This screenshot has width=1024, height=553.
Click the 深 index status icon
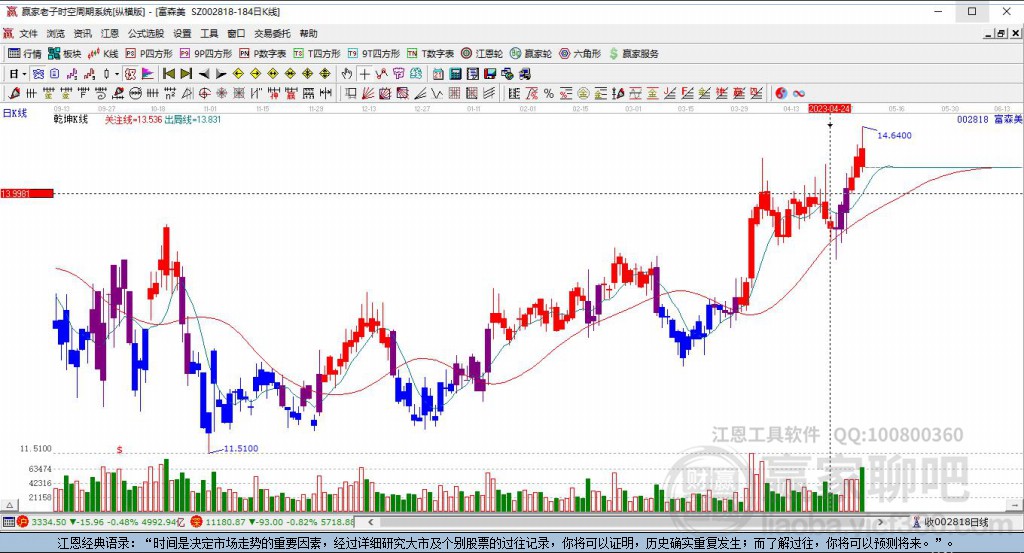197,522
